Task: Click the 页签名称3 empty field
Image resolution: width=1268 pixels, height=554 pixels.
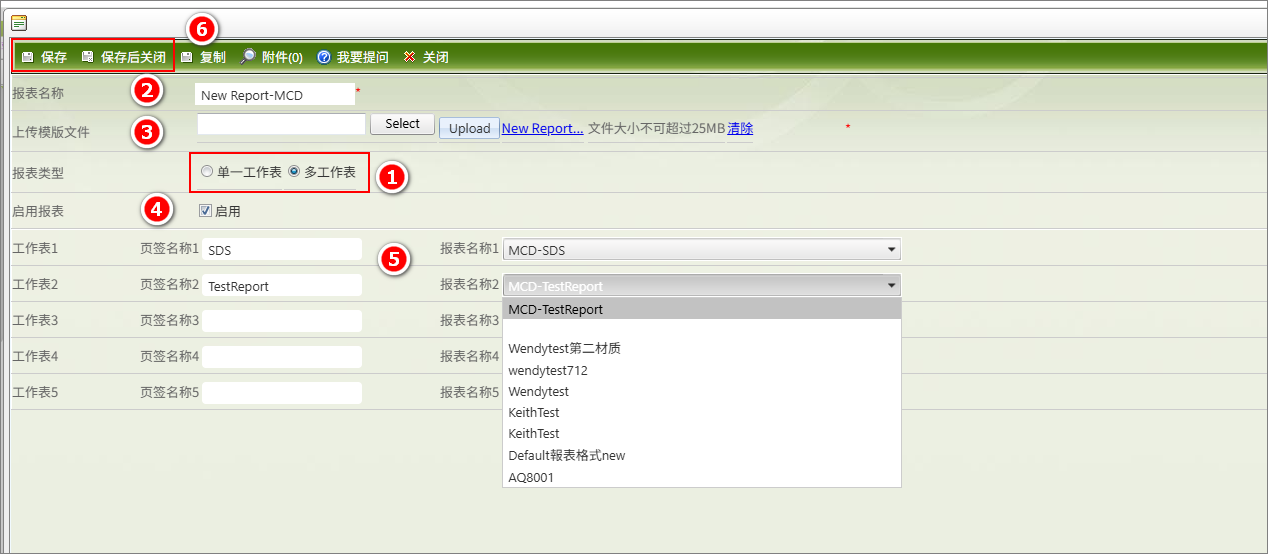Action: pyautogui.click(x=282, y=320)
